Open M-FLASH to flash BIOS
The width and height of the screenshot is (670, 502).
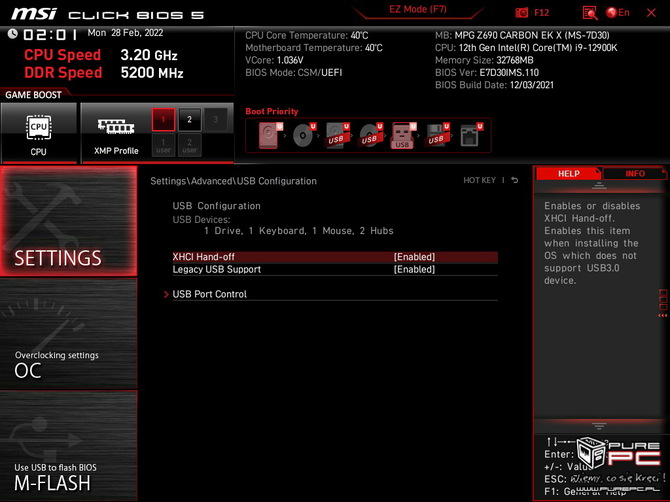(x=68, y=446)
